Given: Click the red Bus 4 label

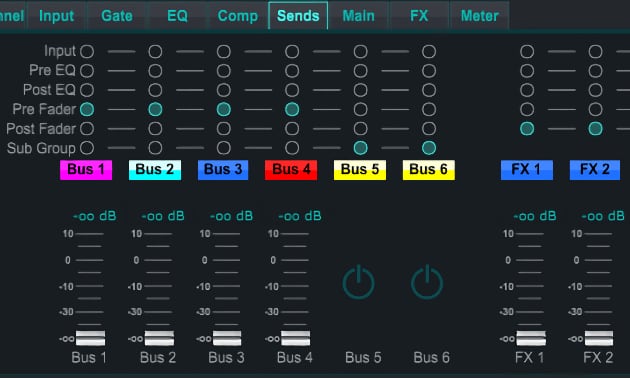Looking at the screenshot, I should point(291,170).
